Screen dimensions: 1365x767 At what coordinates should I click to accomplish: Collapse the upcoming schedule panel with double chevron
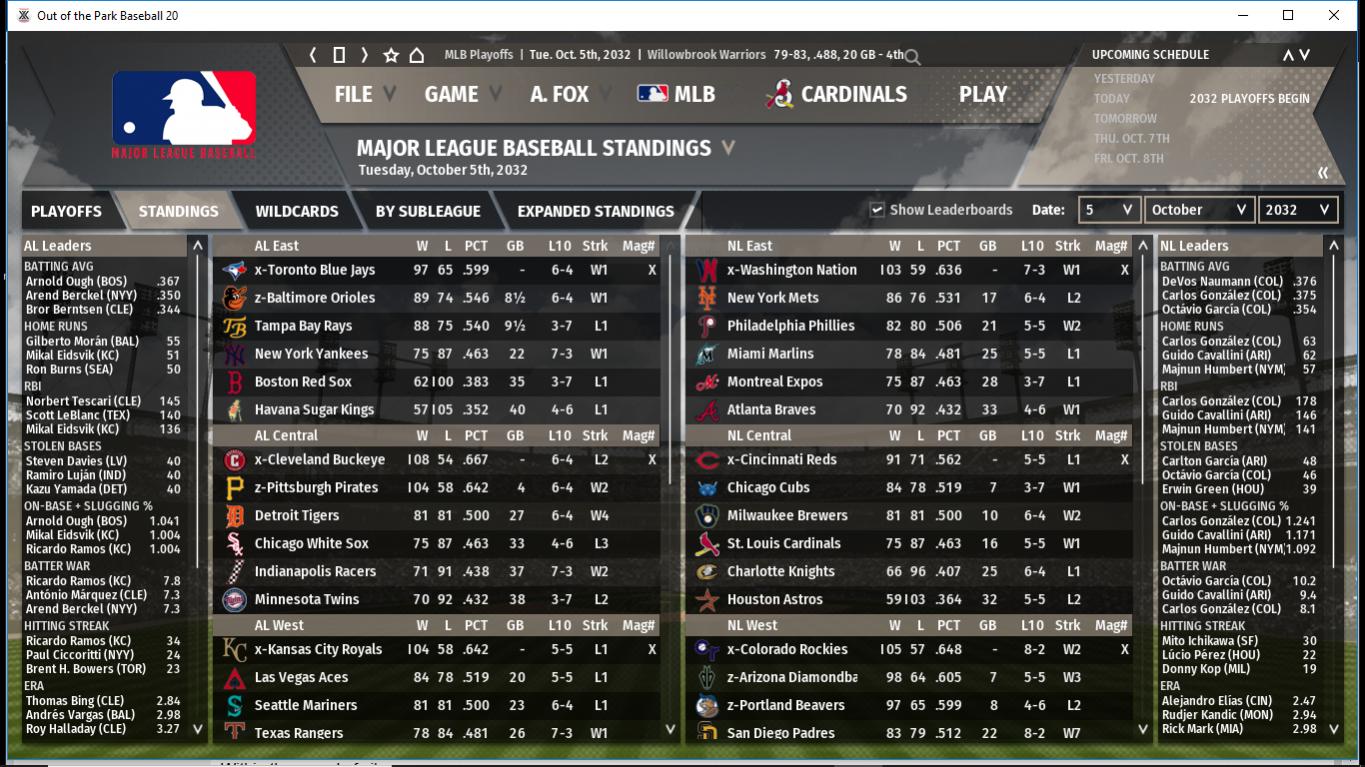pos(1323,173)
